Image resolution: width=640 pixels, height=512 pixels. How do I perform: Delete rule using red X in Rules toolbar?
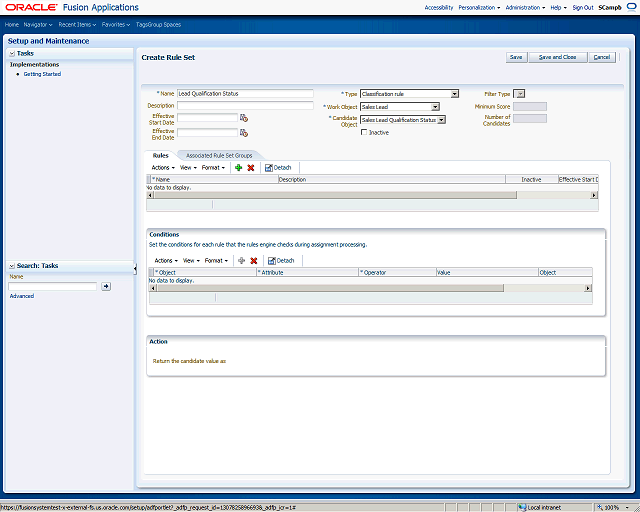251,168
